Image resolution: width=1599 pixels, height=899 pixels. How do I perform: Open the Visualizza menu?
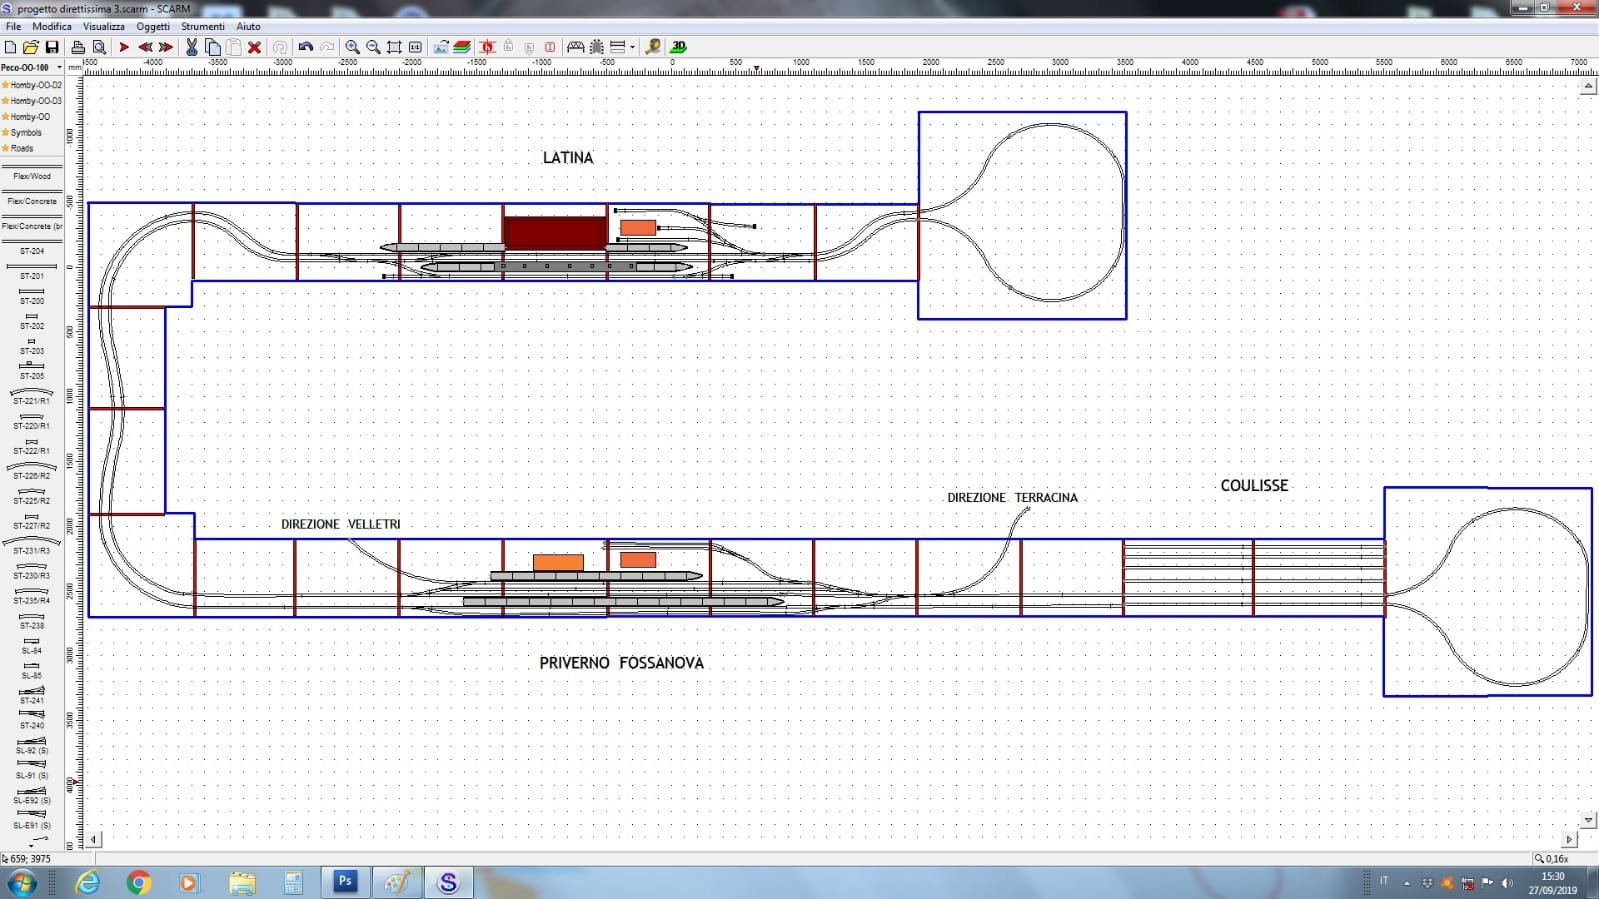coord(104,27)
